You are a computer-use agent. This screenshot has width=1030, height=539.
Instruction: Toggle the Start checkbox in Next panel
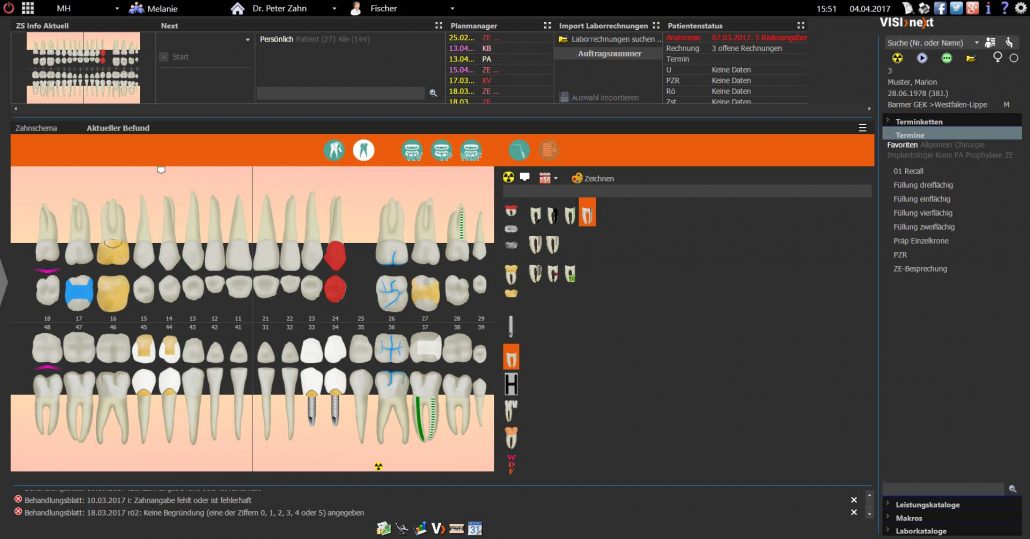pos(164,57)
